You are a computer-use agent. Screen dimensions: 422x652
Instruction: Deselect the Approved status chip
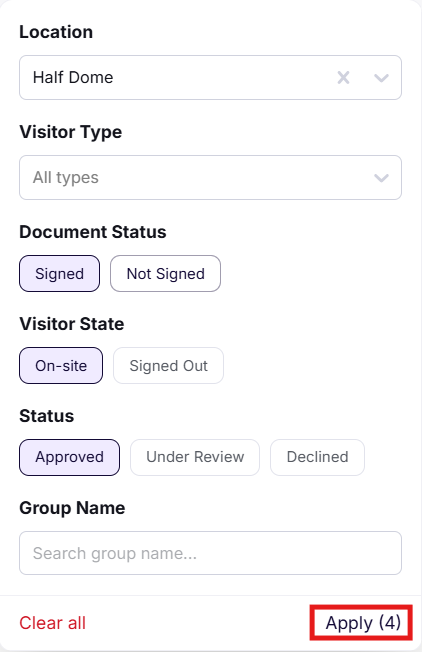[69, 457]
